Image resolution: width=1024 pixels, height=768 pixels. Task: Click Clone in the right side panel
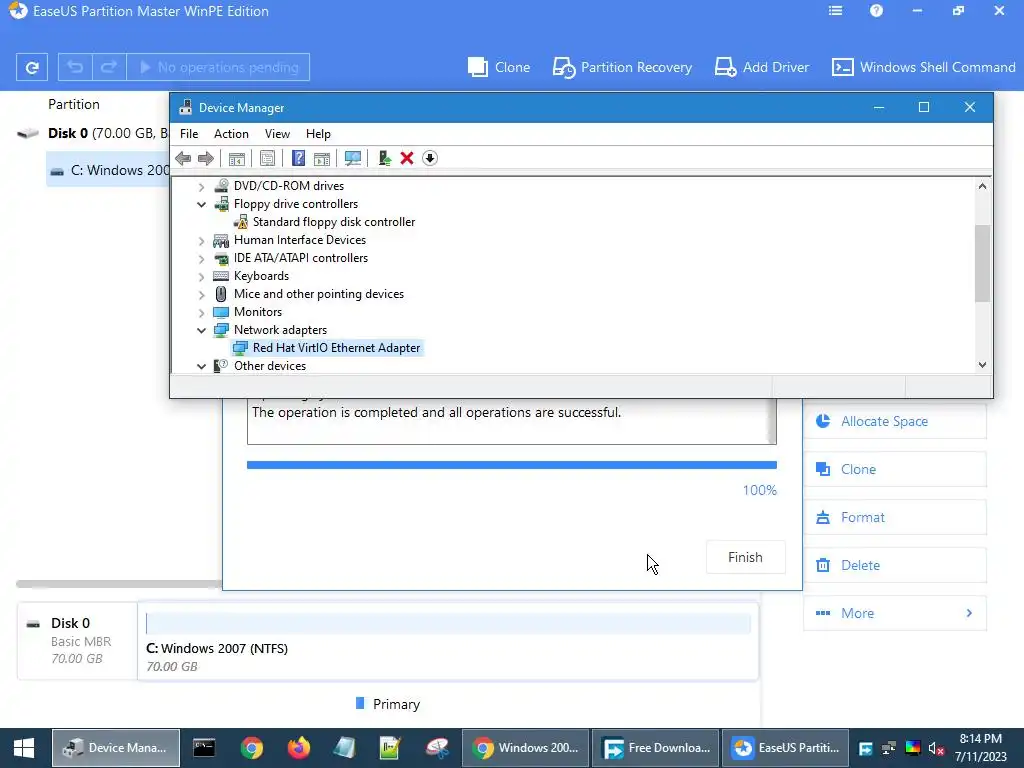895,469
